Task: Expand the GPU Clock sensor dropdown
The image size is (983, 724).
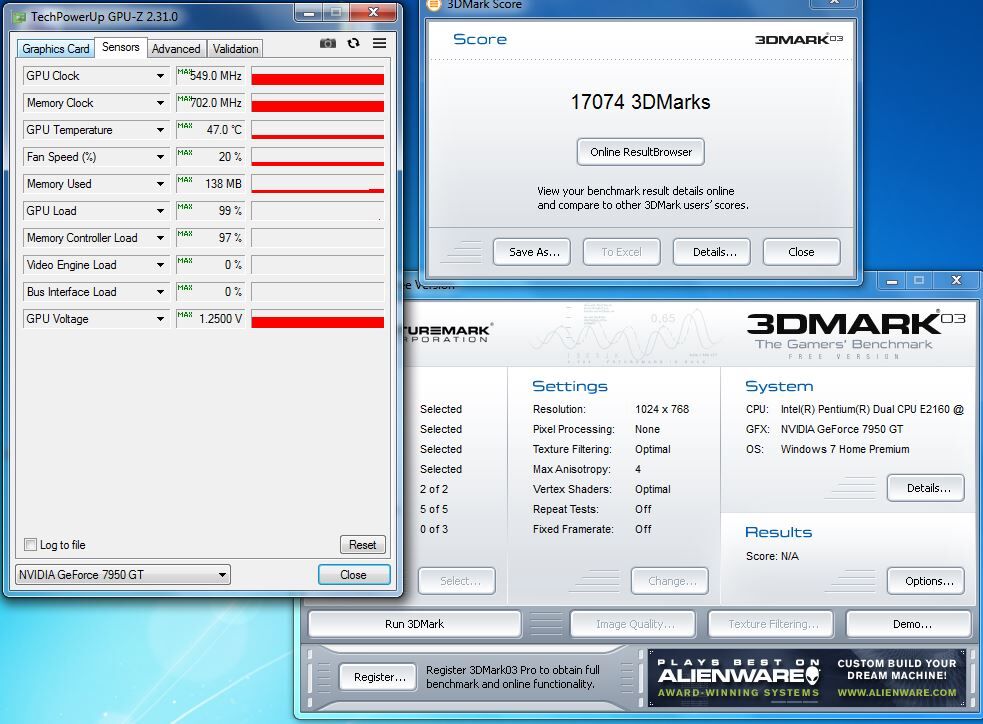Action: pos(160,76)
